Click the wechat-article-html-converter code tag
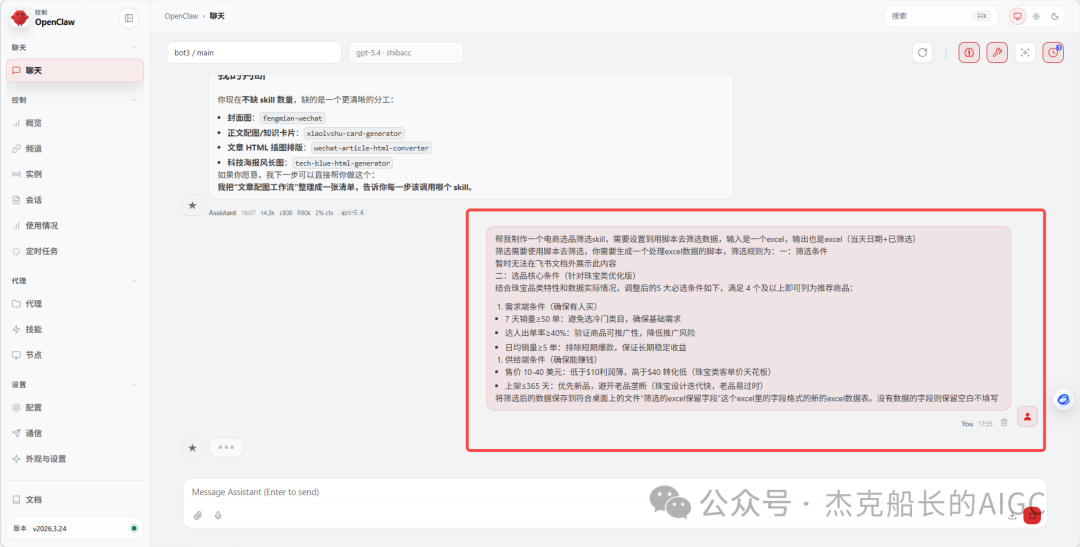 pos(371,148)
